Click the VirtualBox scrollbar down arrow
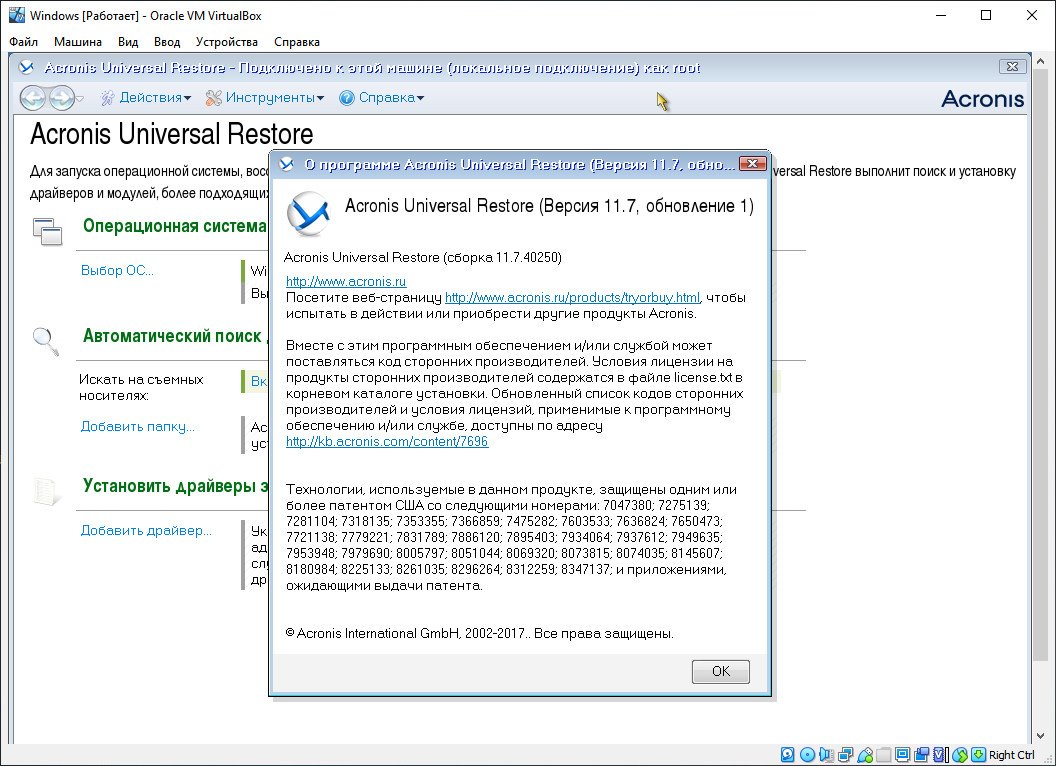The image size is (1056, 766). (x=1041, y=736)
